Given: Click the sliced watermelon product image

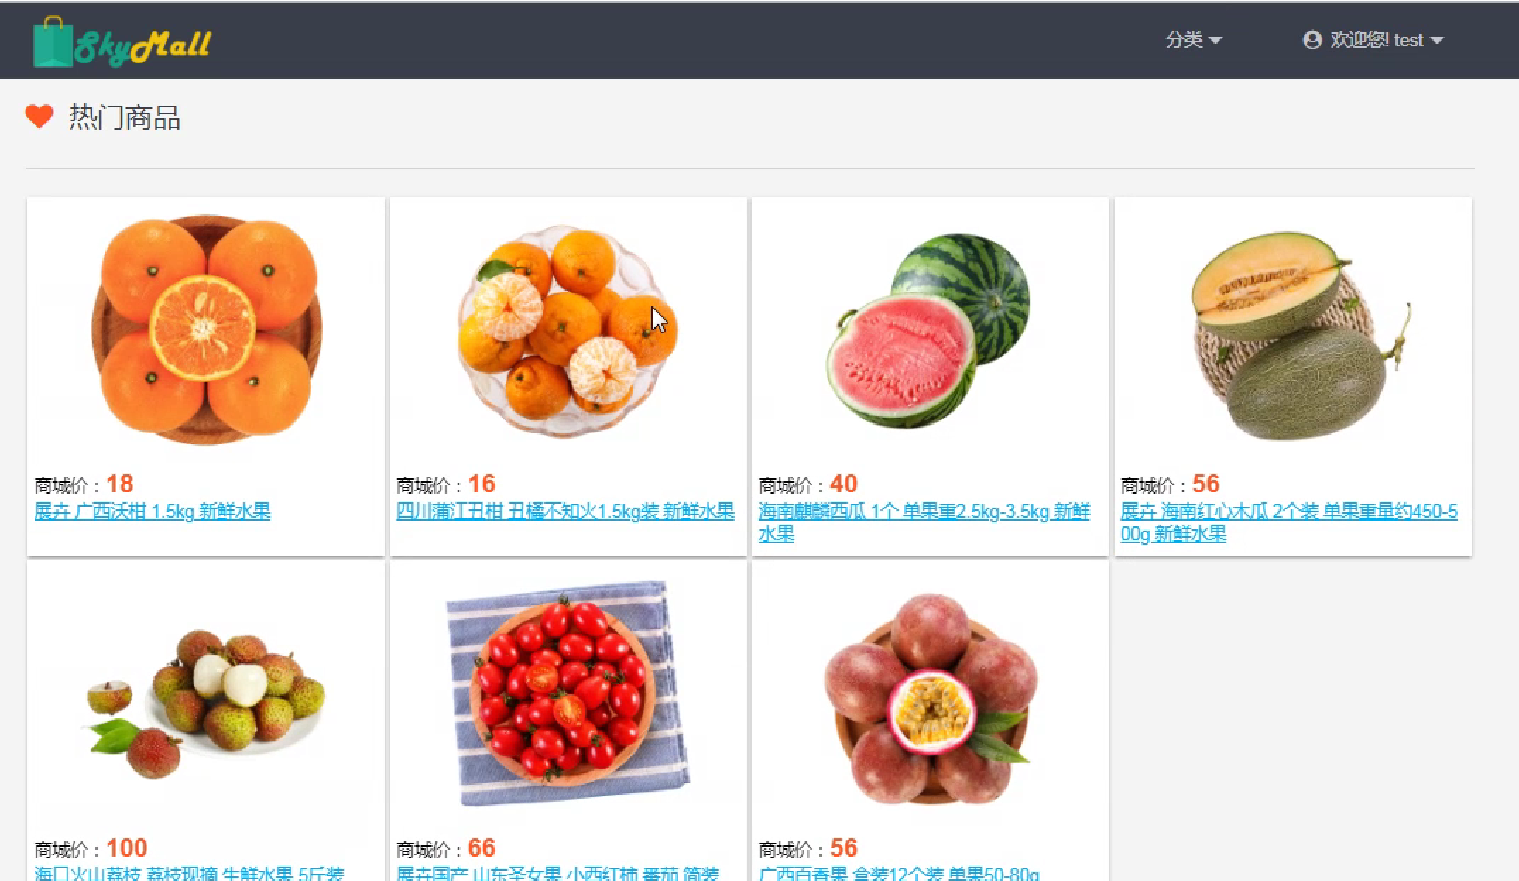Looking at the screenshot, I should click(928, 331).
